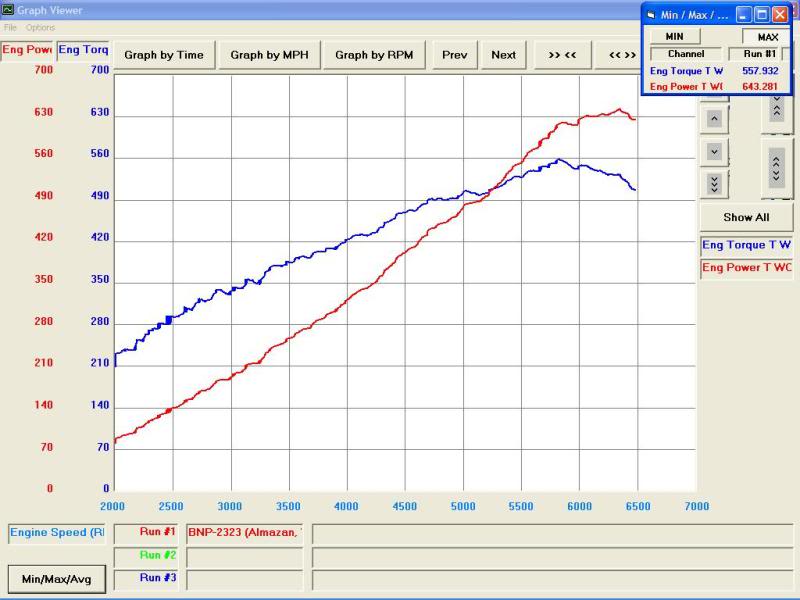This screenshot has height=600, width=800.
Task: Select the Run #1 label
Action: click(146, 533)
